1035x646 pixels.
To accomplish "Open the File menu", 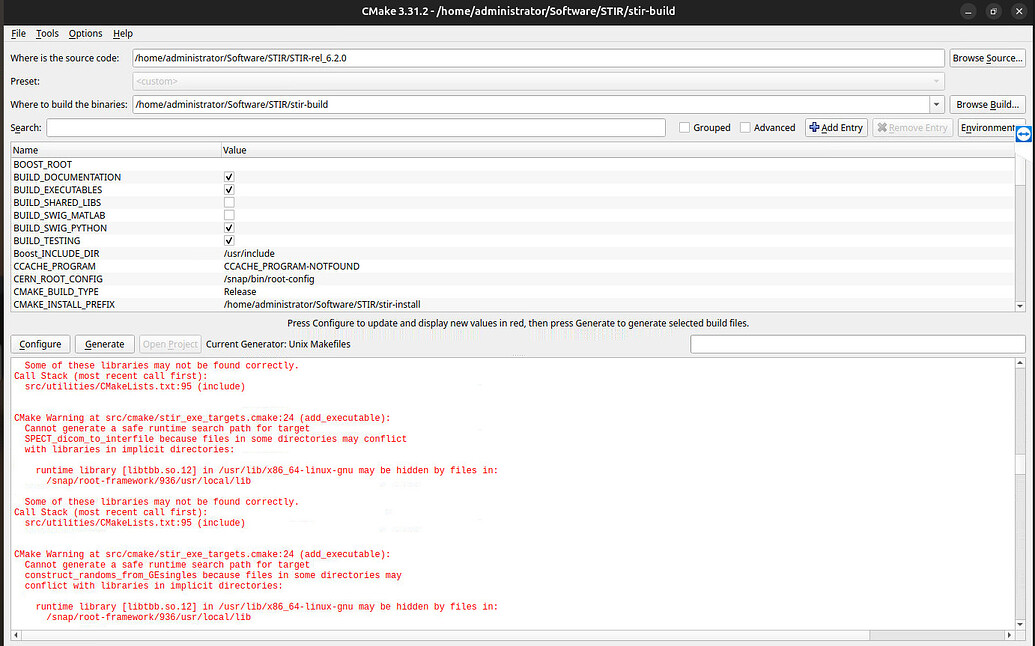I will coord(18,33).
